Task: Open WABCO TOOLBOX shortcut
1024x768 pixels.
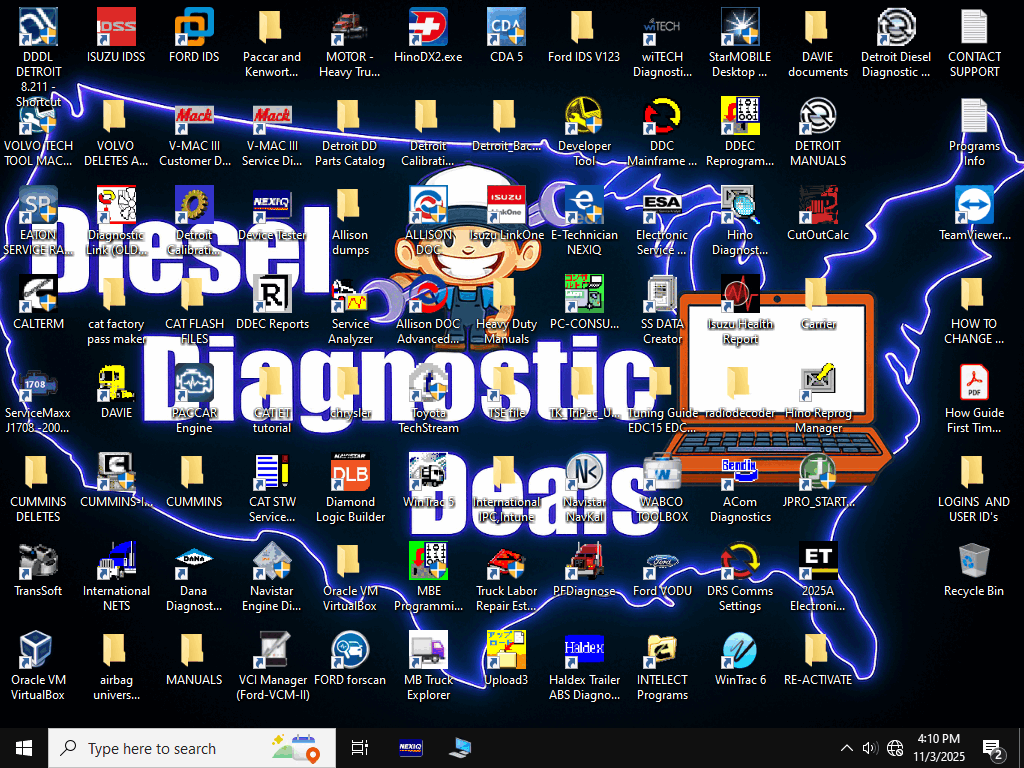Action: point(662,473)
